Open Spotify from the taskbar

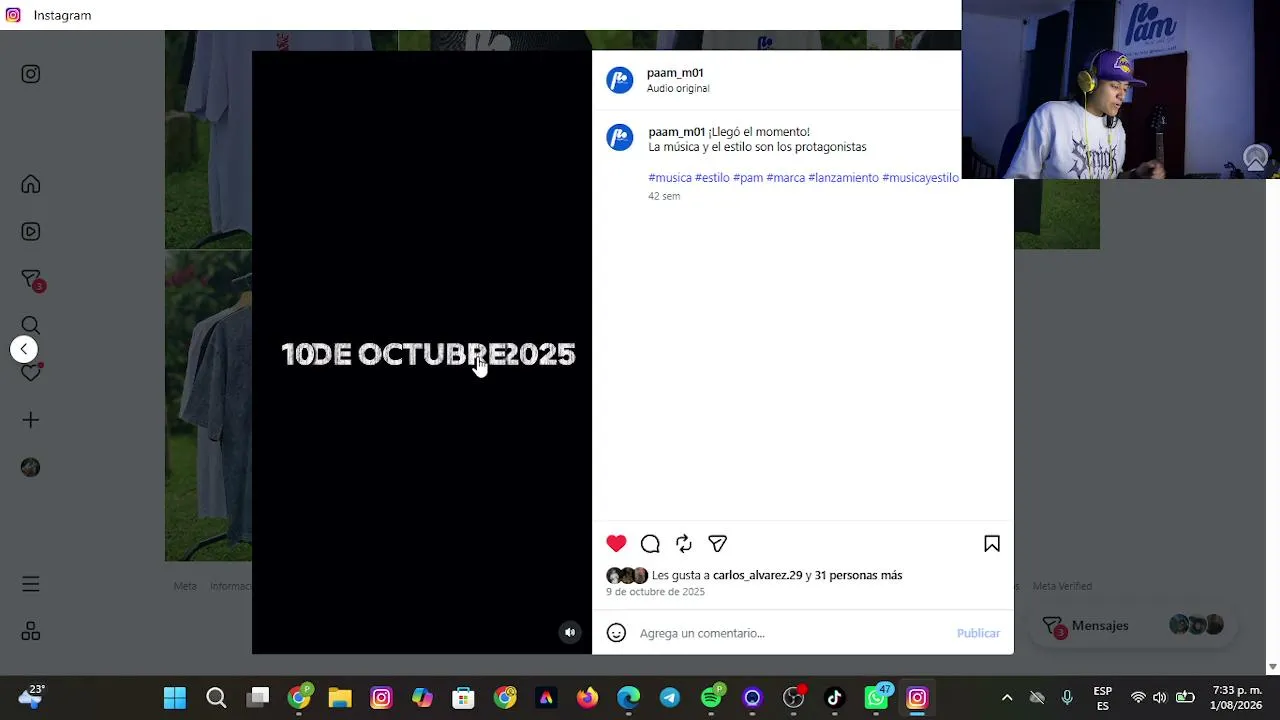712,698
